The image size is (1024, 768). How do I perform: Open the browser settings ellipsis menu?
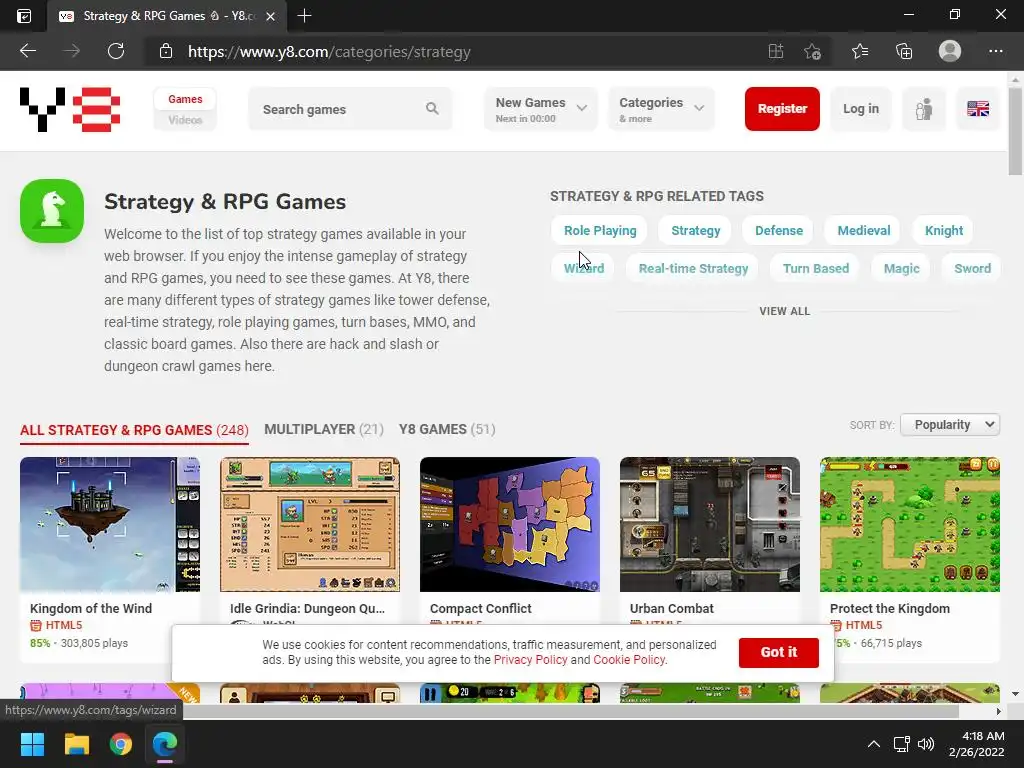[x=995, y=51]
